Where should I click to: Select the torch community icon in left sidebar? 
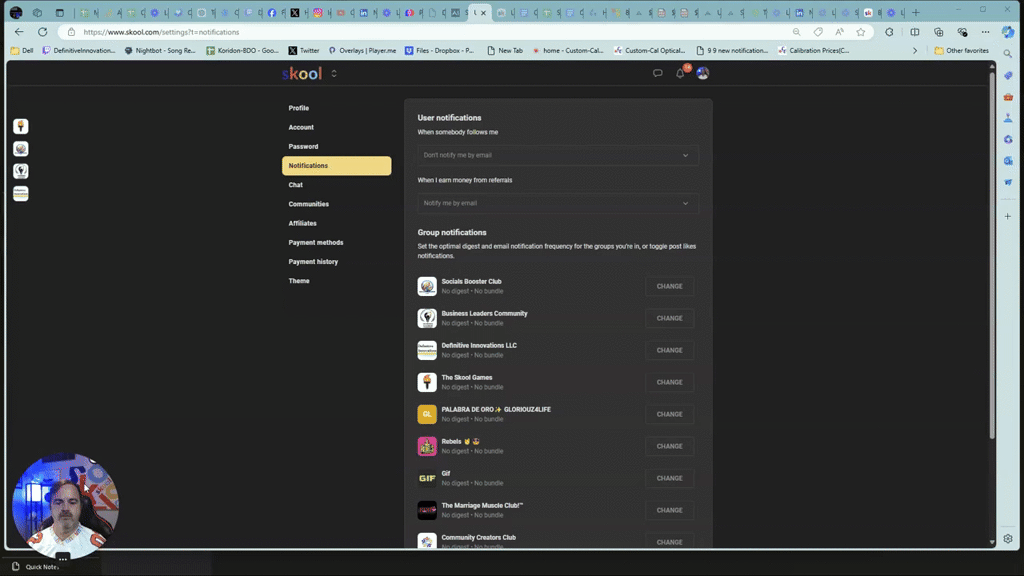click(x=20, y=126)
